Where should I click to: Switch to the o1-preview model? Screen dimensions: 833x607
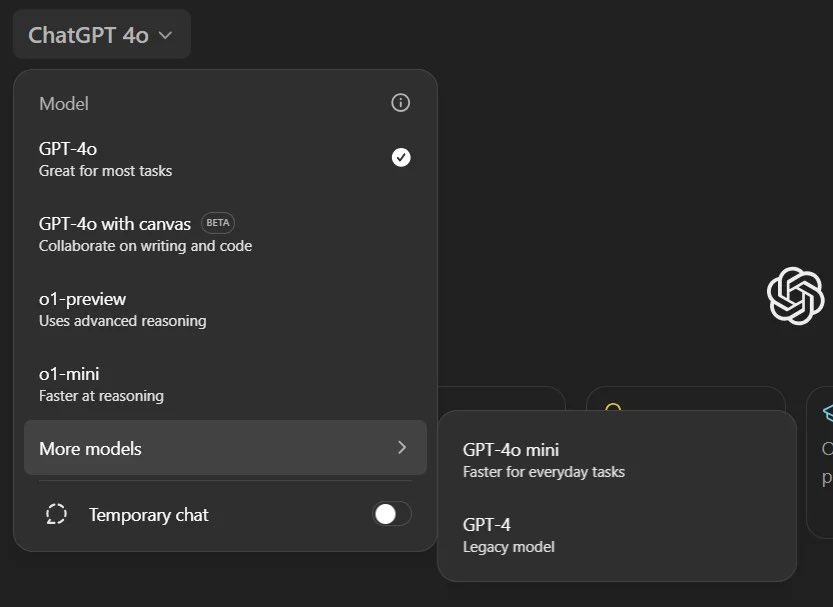tap(225, 309)
